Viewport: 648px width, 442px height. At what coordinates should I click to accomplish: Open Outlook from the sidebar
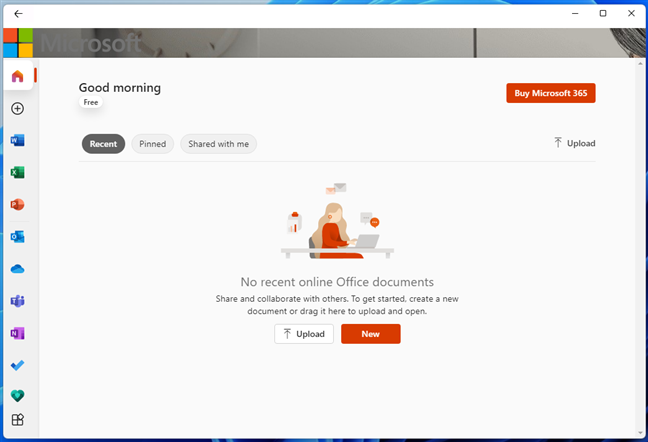click(17, 237)
